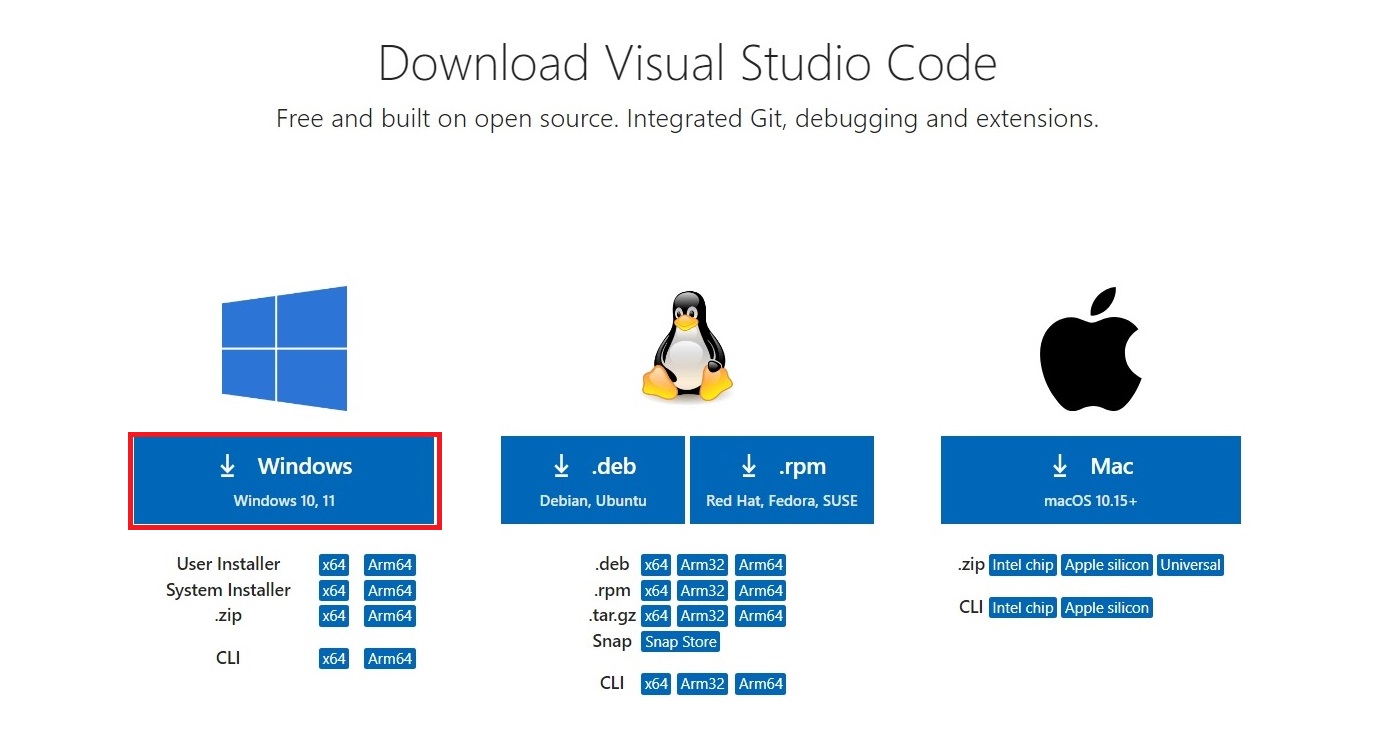Select Arm64 for Linux .tar.gz row
The image size is (1383, 737).
(x=761, y=616)
